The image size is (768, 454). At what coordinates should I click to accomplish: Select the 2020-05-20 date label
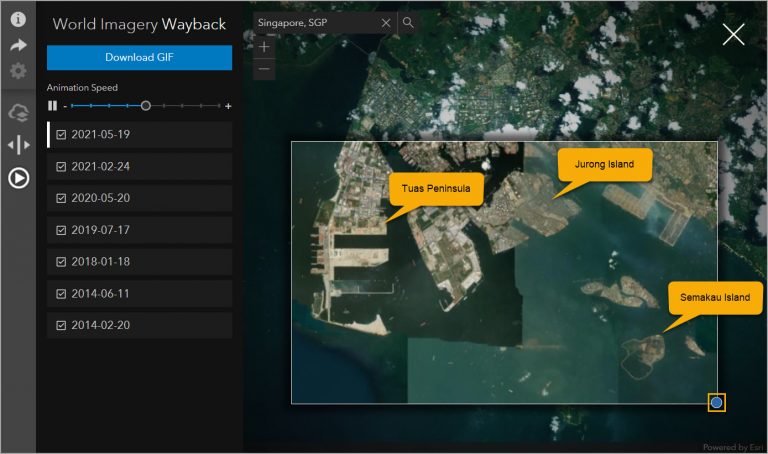[101, 198]
